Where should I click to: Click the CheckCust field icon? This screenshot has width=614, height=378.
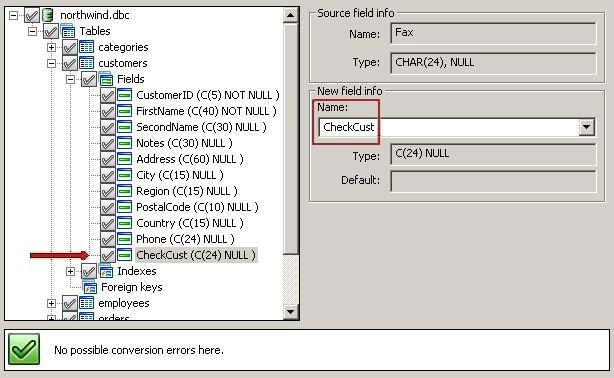tap(125, 255)
